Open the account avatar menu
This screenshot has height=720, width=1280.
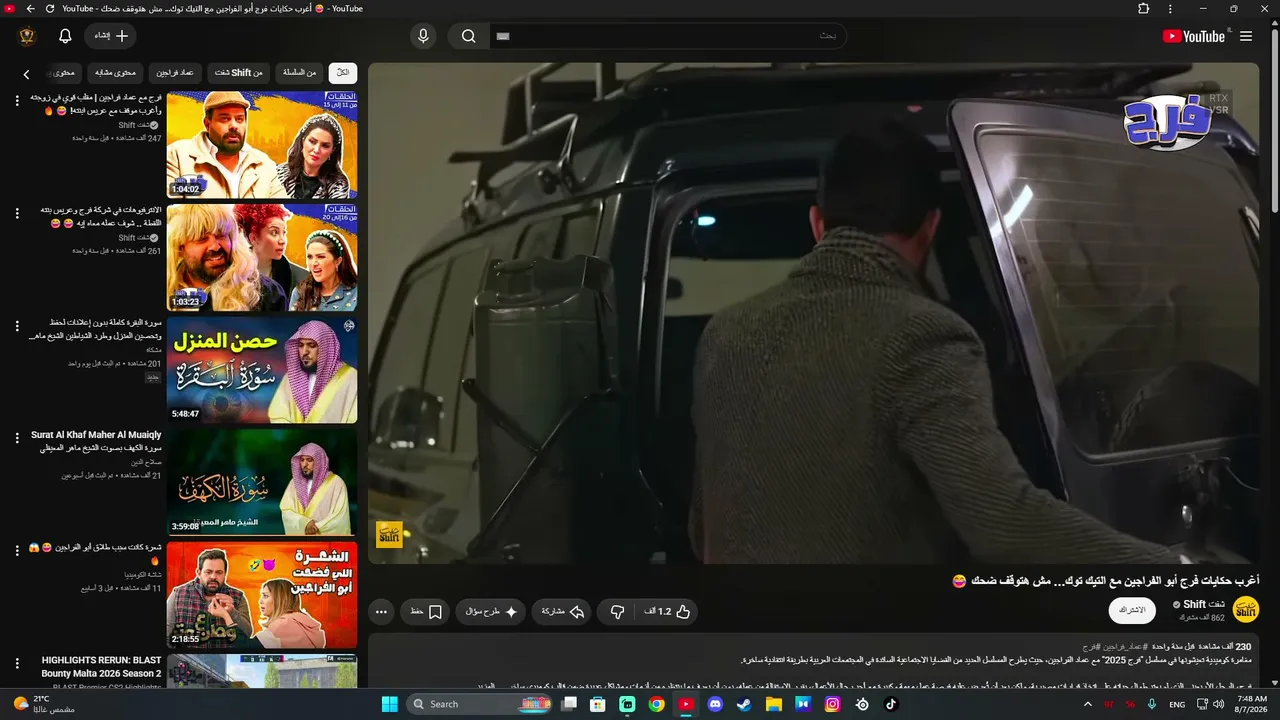pos(27,36)
